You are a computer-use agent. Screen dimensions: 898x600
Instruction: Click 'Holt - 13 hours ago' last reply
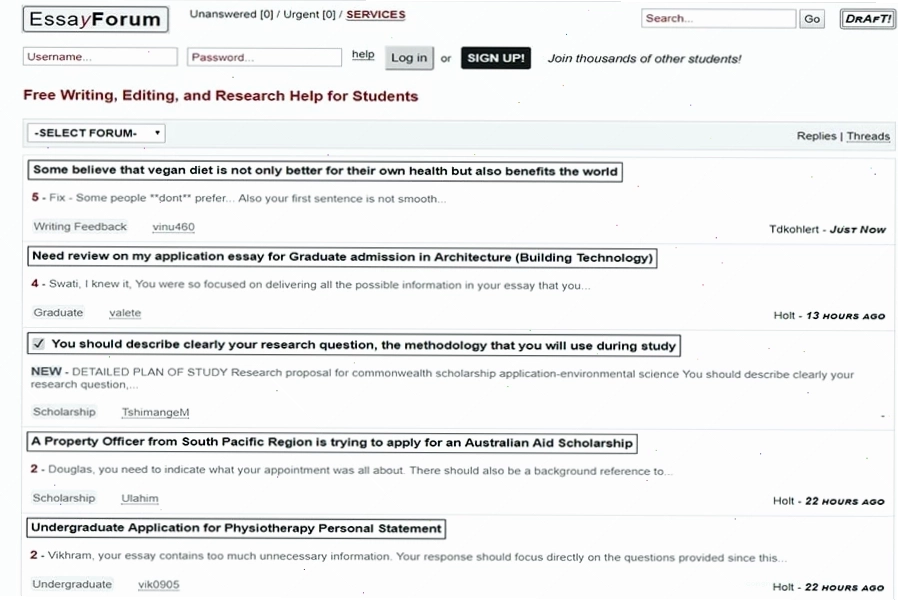click(x=829, y=315)
